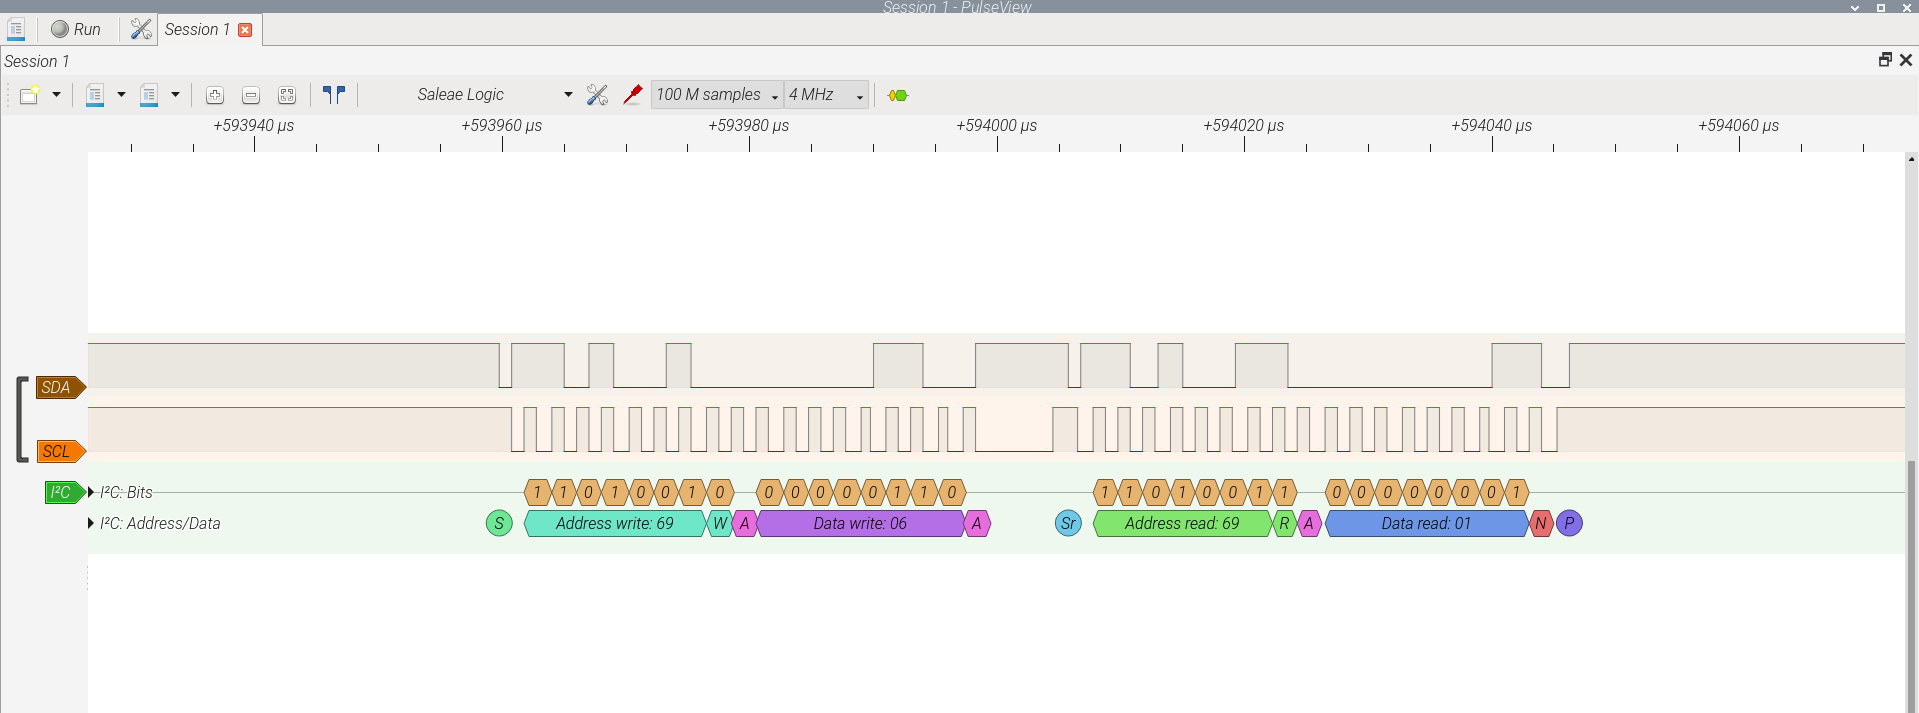Click the R read-bit annotation
Viewport: 1919px width, 713px height.
pyautogui.click(x=1285, y=523)
